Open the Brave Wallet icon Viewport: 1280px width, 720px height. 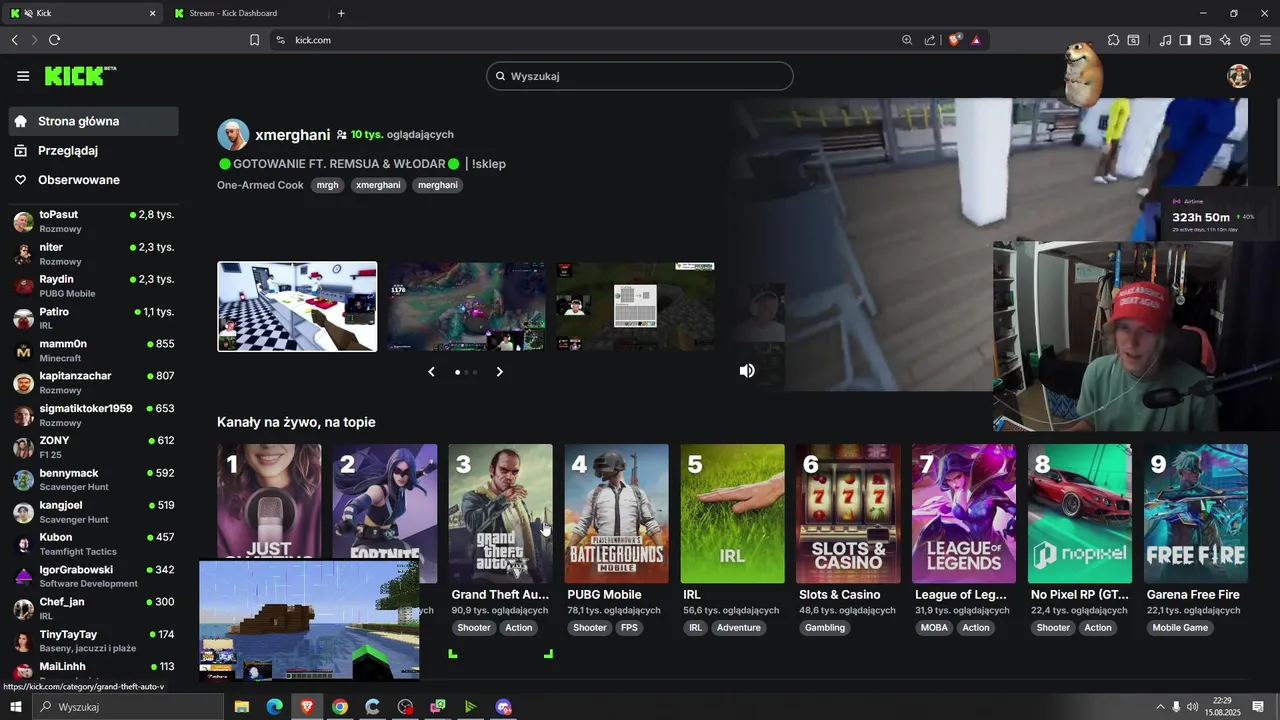point(1205,40)
